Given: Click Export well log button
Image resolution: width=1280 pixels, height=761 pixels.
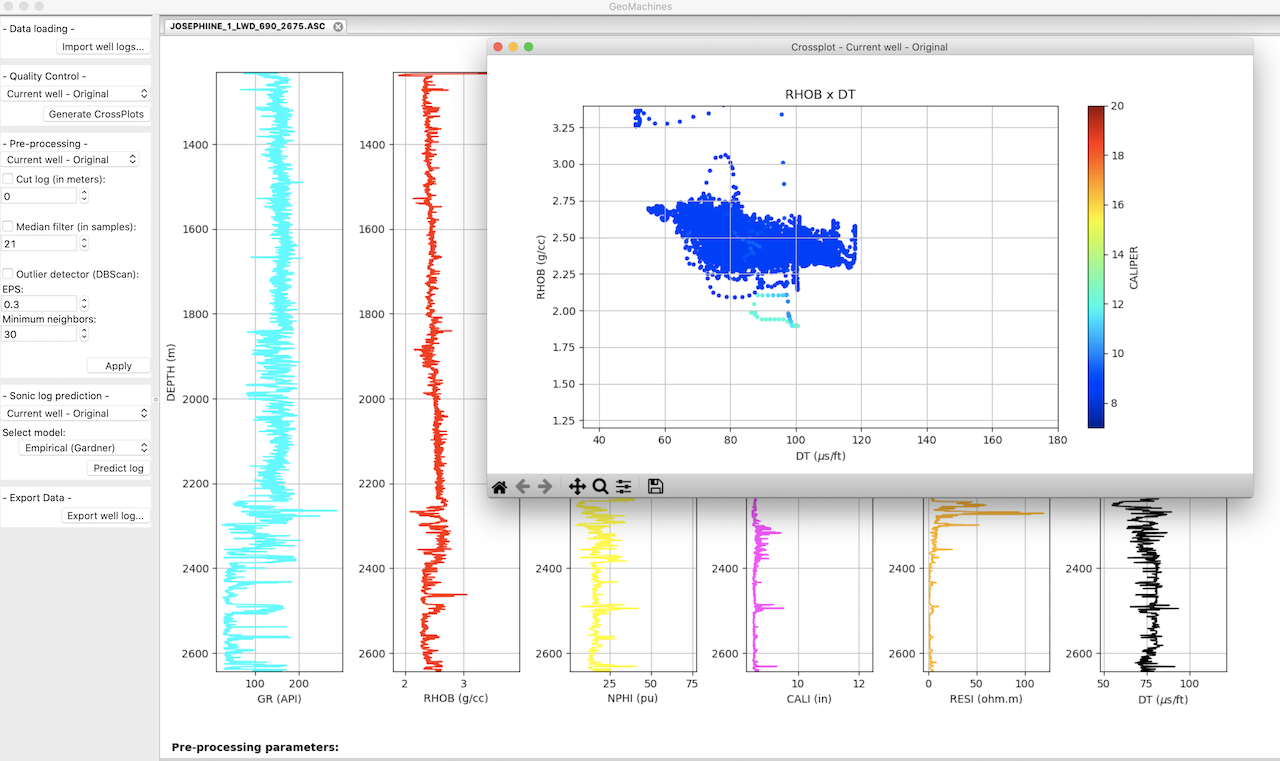Looking at the screenshot, I should (x=106, y=516).
